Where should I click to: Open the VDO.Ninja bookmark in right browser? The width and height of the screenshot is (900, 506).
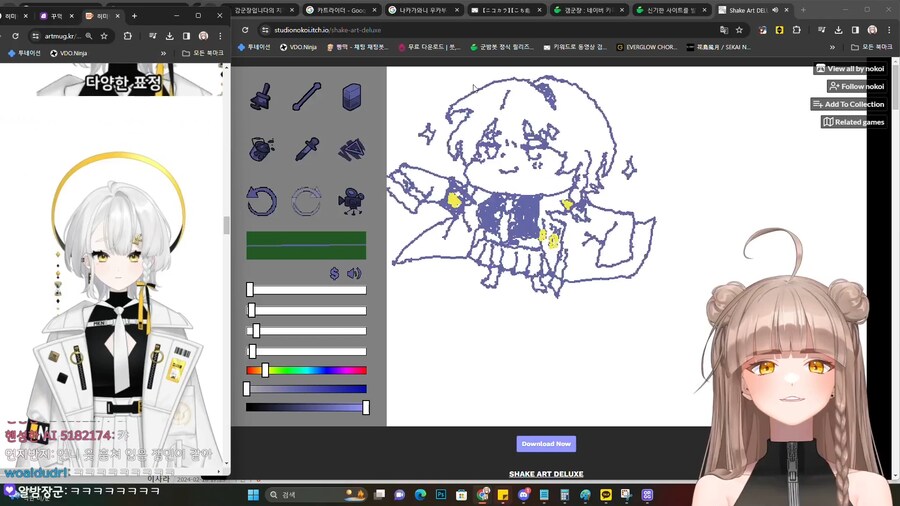(299, 47)
